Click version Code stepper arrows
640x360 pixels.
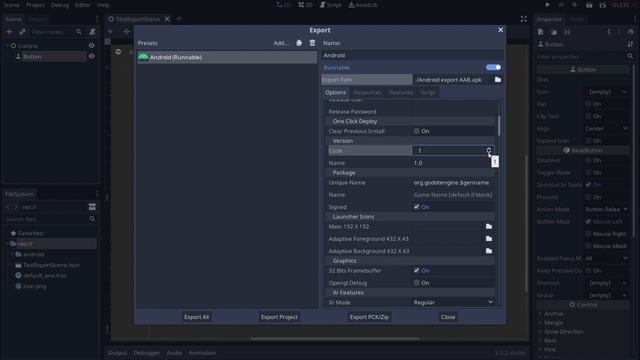(489, 151)
